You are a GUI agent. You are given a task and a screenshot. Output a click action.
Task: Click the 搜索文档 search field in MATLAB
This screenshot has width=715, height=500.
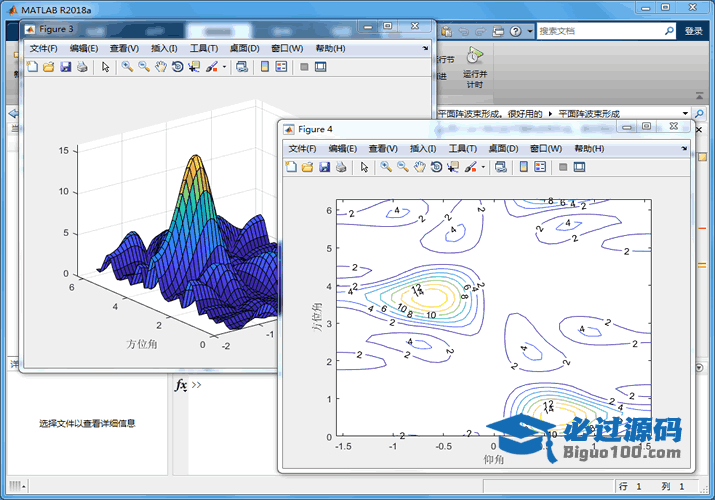point(600,31)
